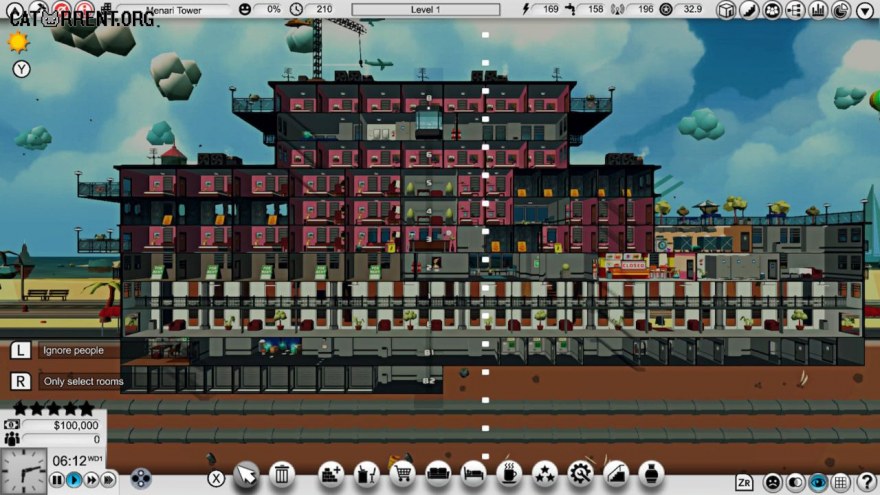880x495 pixels.
Task: Set game speed to fast forward
Action: 91,480
